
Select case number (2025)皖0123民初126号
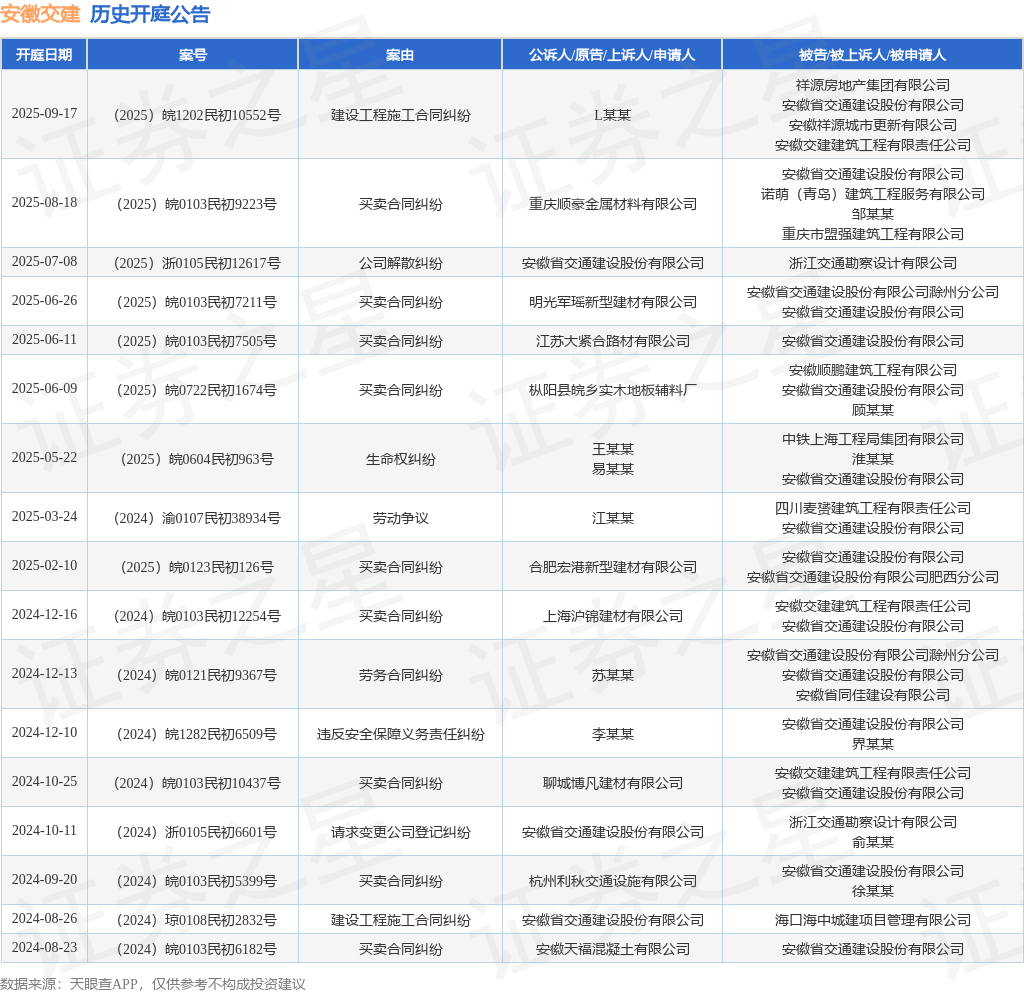tap(197, 567)
